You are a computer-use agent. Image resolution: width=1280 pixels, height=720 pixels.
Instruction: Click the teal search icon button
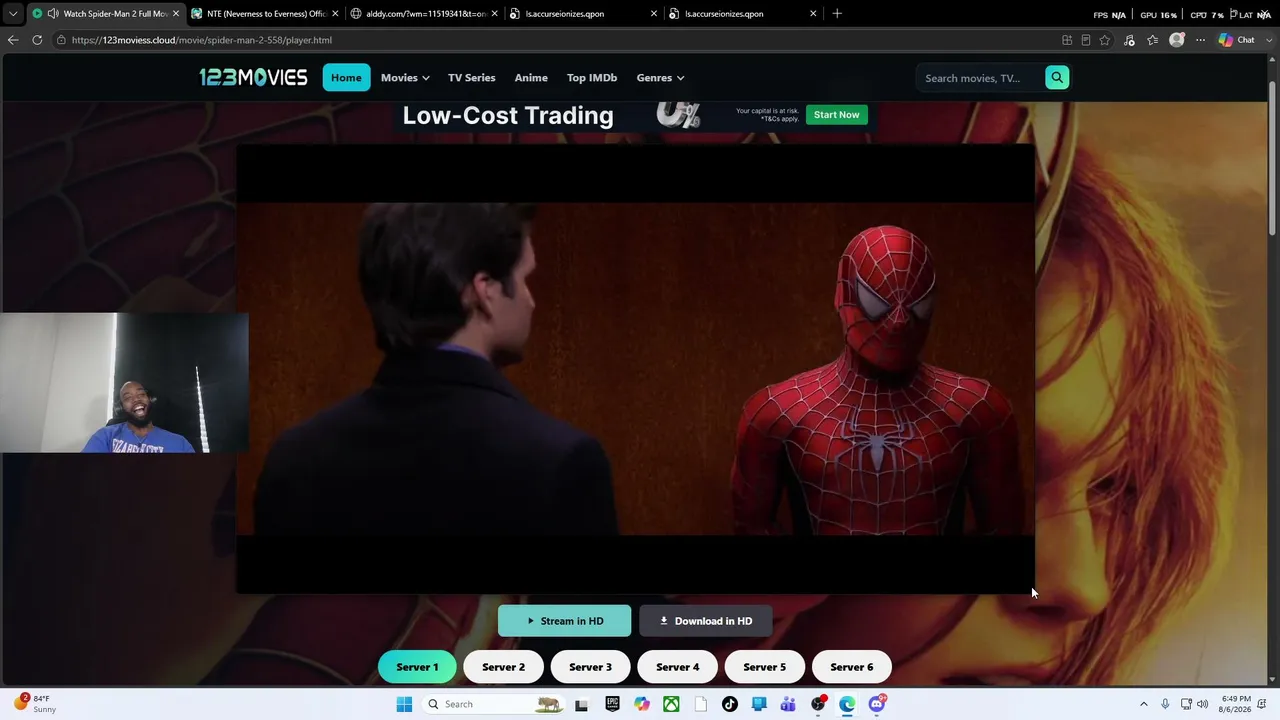point(1057,77)
